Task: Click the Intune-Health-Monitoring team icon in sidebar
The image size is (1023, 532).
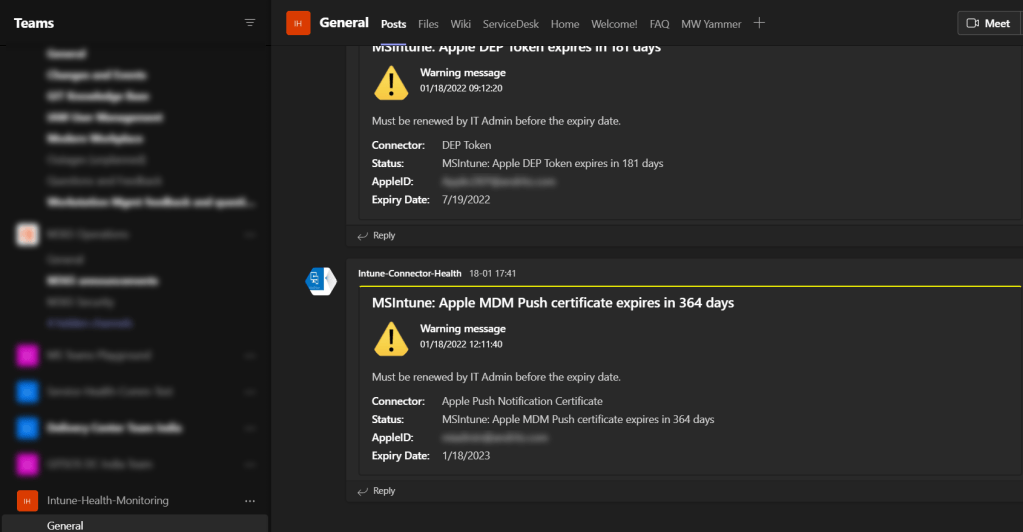Action: click(28, 500)
